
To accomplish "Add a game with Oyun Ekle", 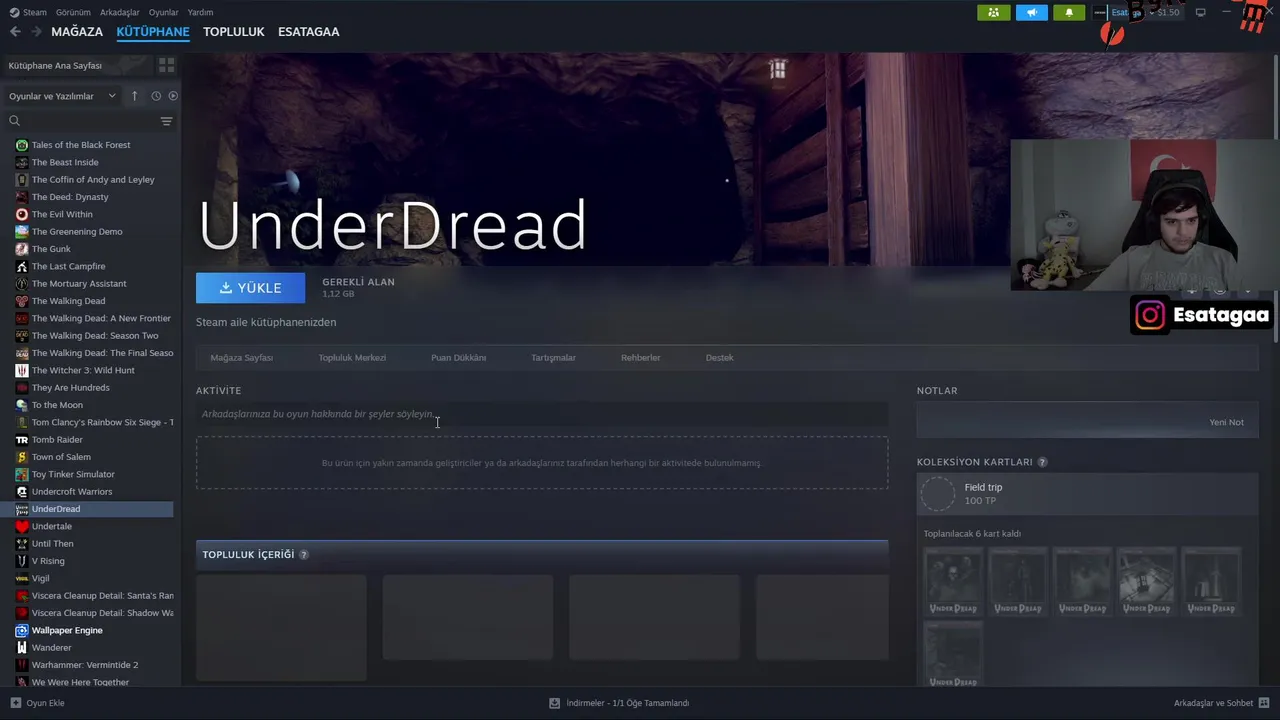I will click(x=38, y=703).
